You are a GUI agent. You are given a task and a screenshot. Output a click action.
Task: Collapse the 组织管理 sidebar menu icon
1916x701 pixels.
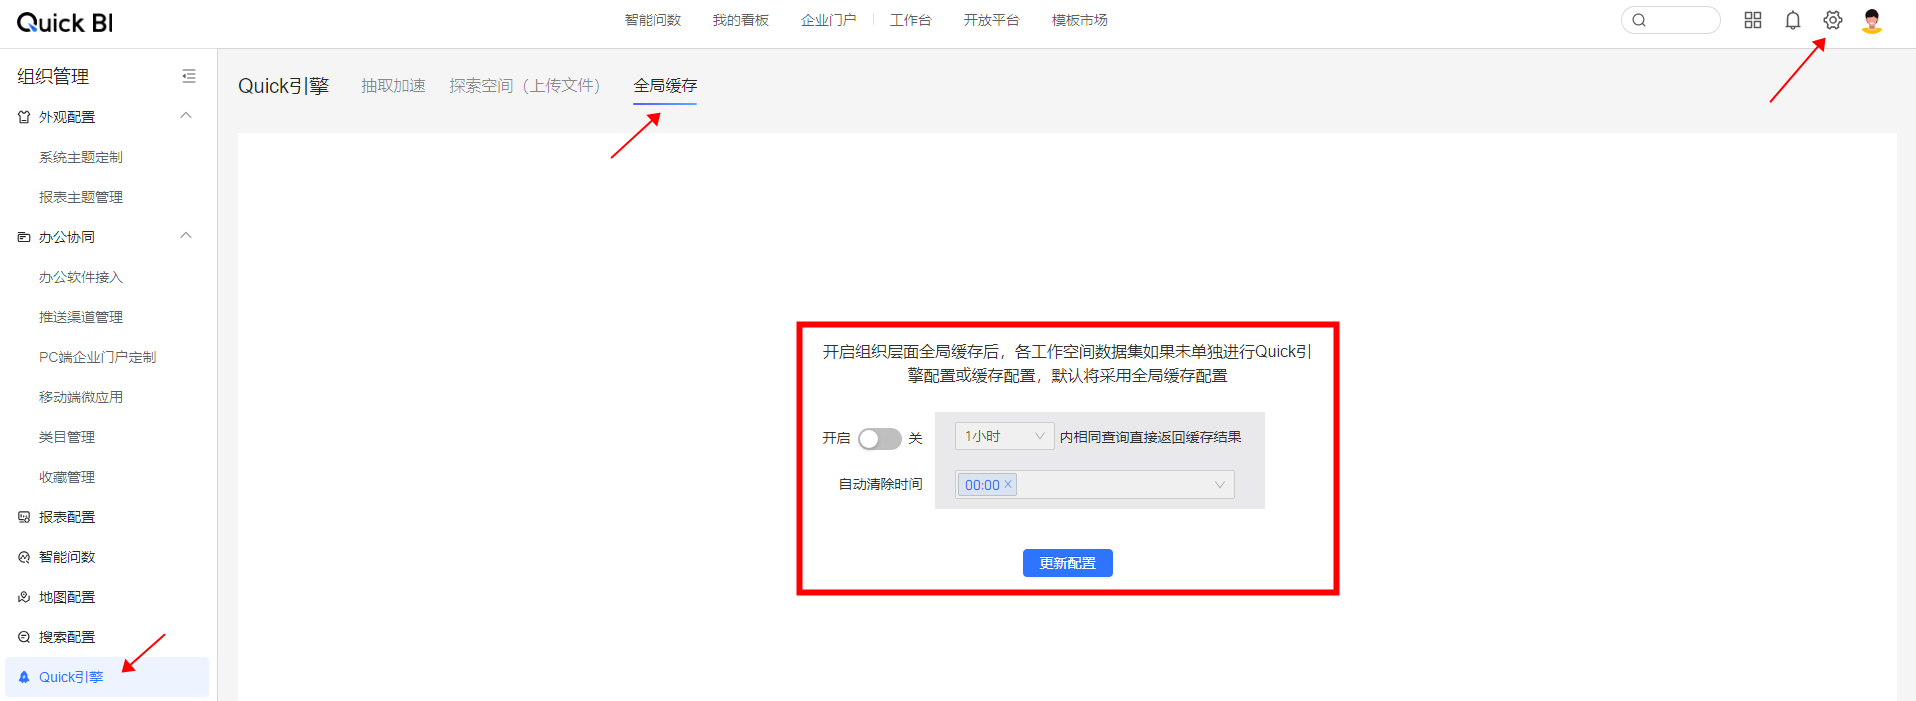click(188, 76)
